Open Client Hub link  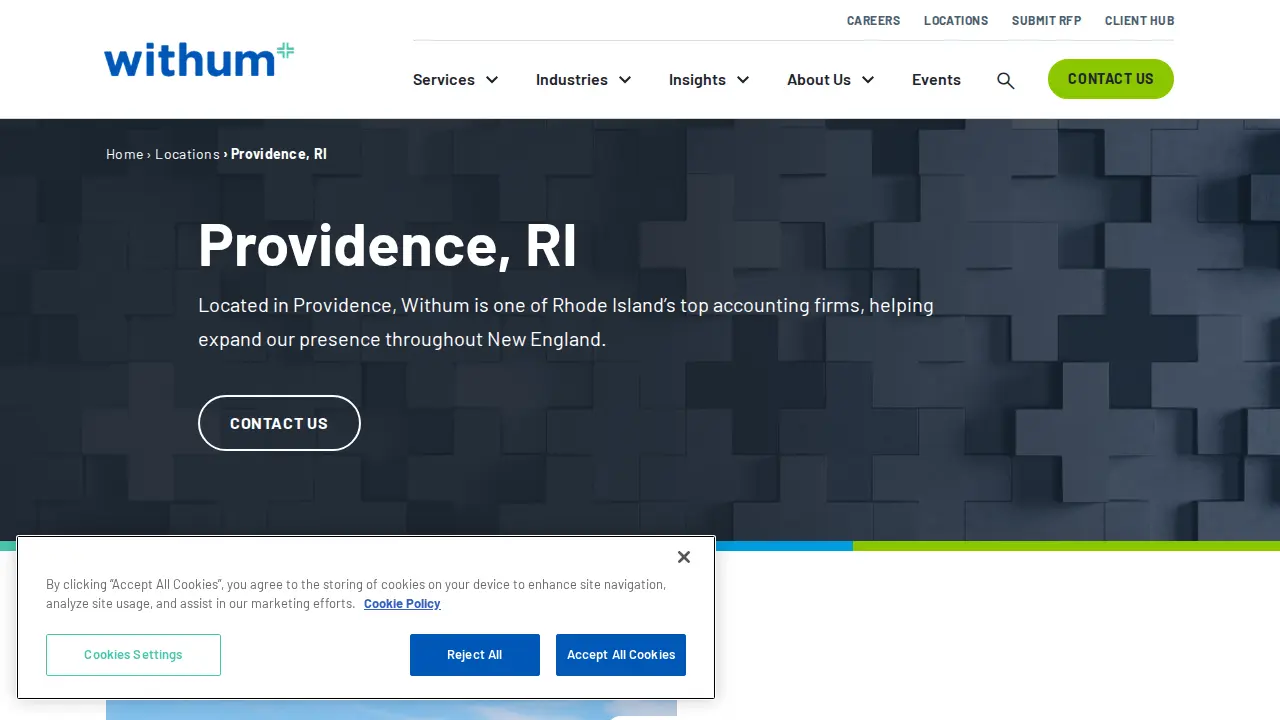pos(1139,20)
